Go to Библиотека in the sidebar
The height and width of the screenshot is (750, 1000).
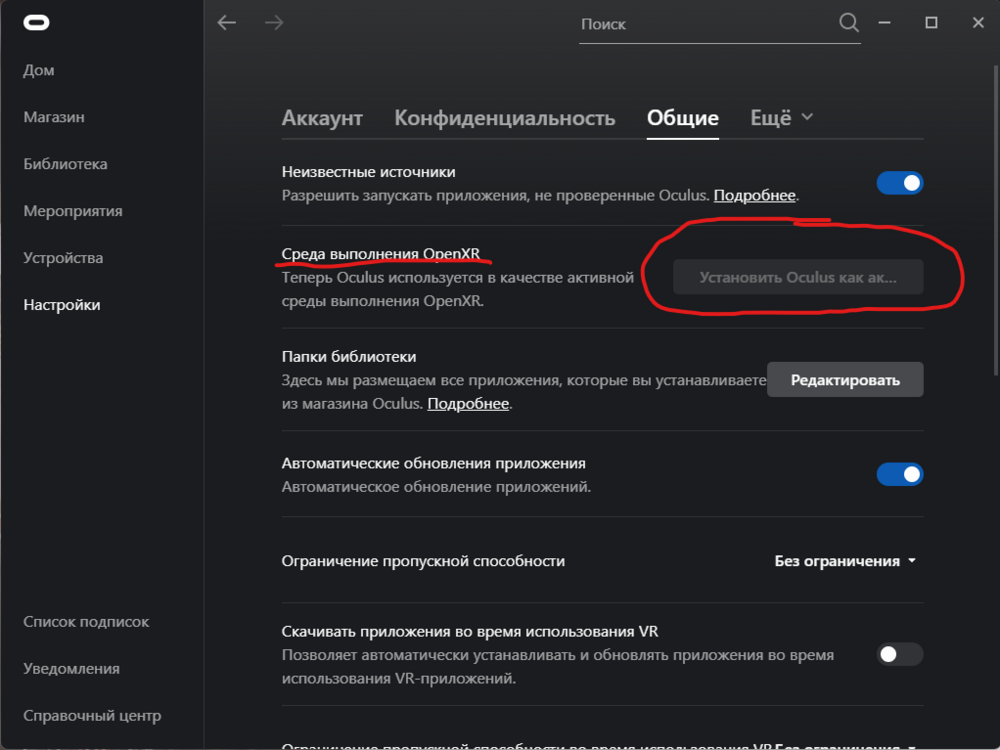(65, 164)
